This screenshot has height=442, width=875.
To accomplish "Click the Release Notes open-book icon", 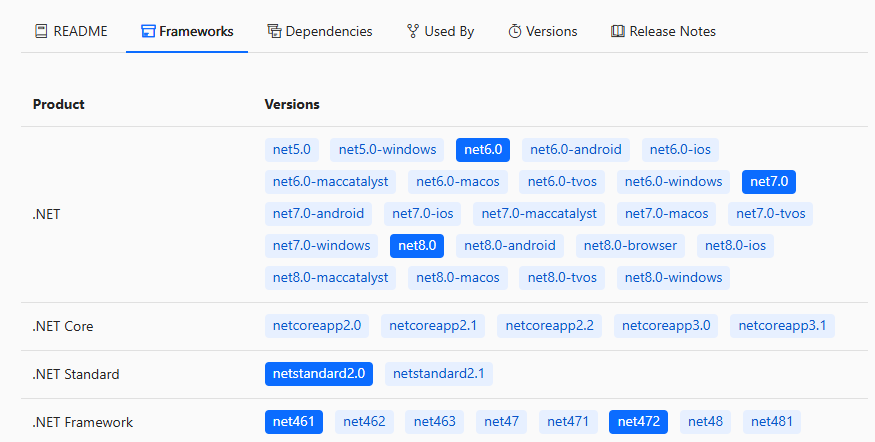I will tap(618, 31).
